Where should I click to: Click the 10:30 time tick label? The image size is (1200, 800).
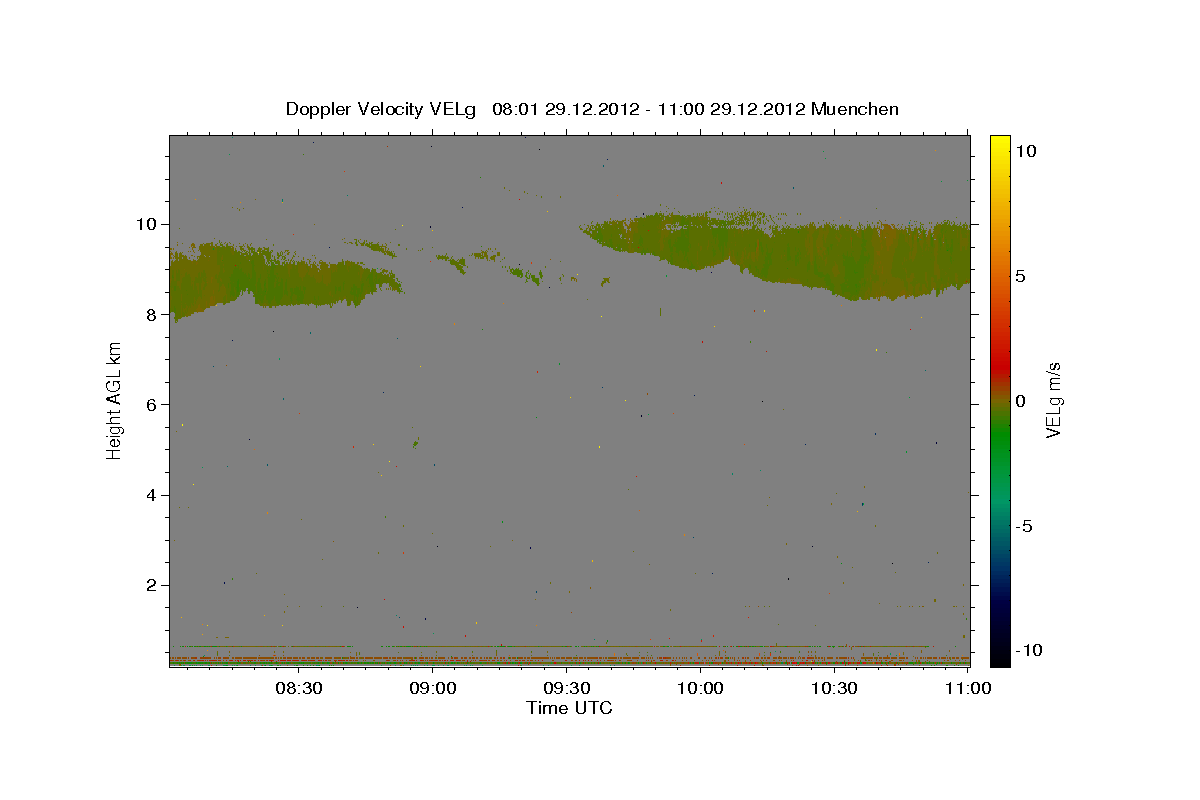835,688
